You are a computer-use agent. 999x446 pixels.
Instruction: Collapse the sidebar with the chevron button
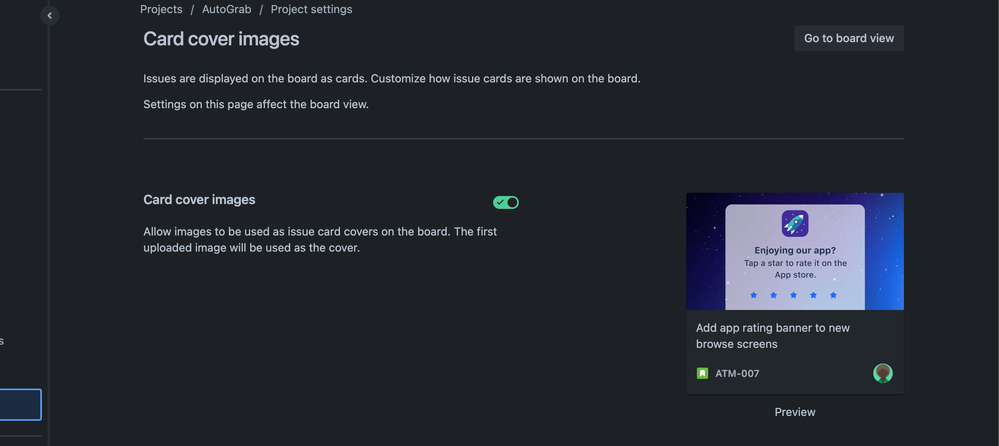50,15
